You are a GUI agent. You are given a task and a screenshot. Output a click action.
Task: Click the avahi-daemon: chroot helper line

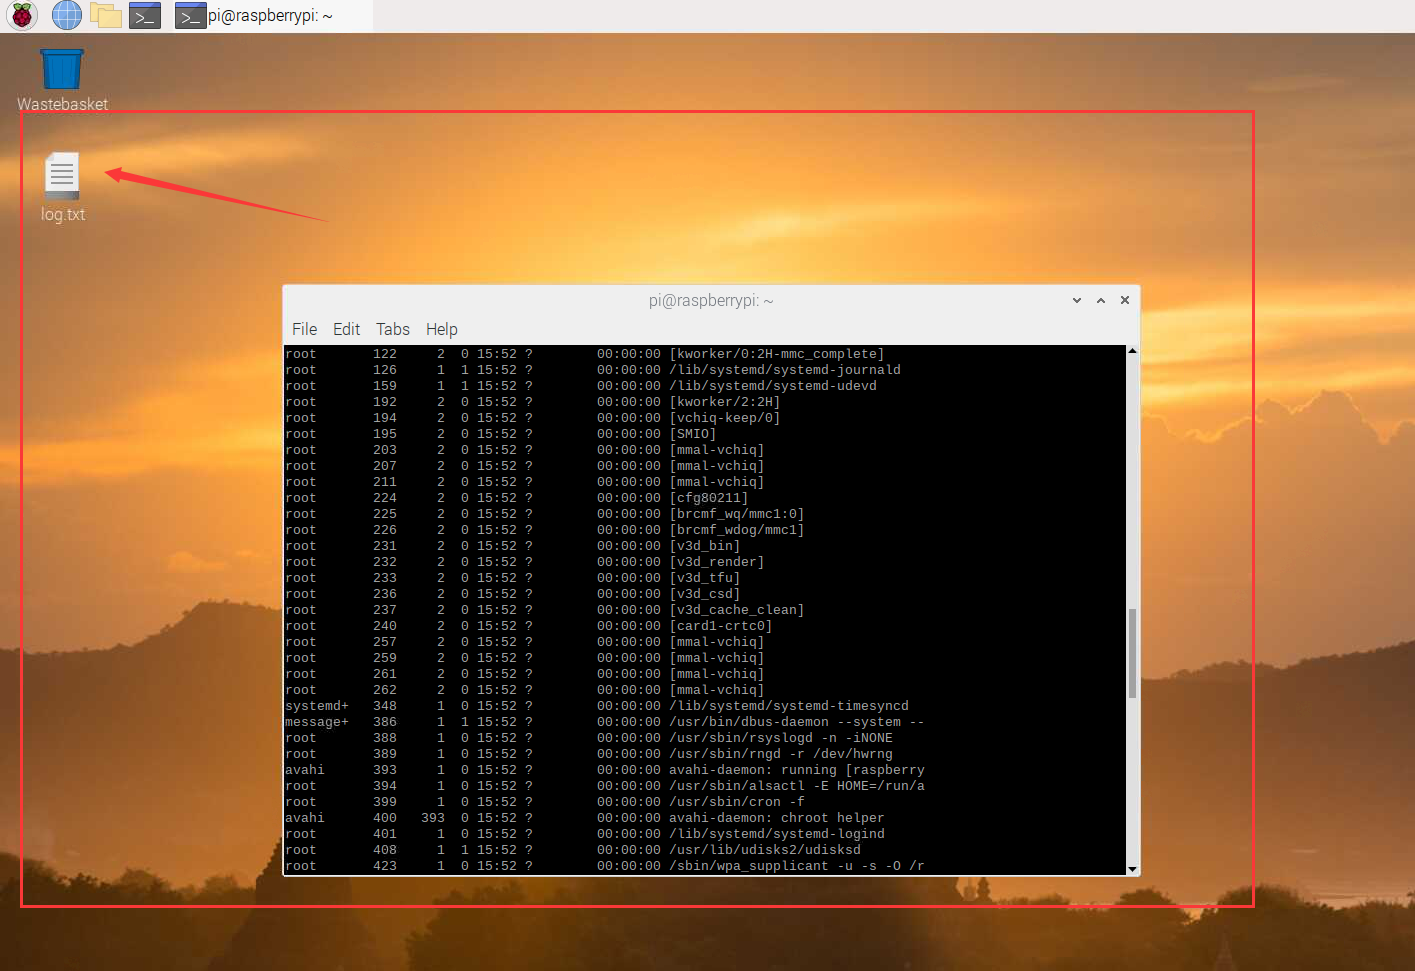click(585, 818)
